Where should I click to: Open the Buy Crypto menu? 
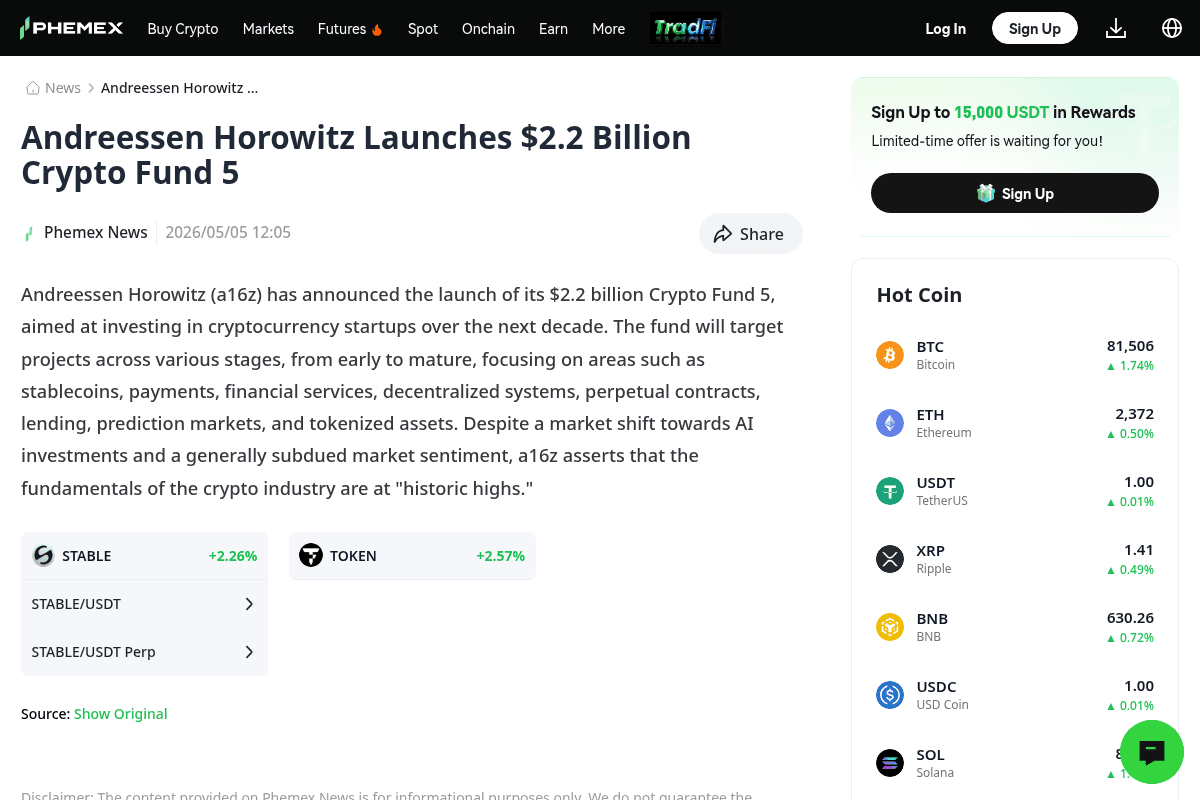183,29
